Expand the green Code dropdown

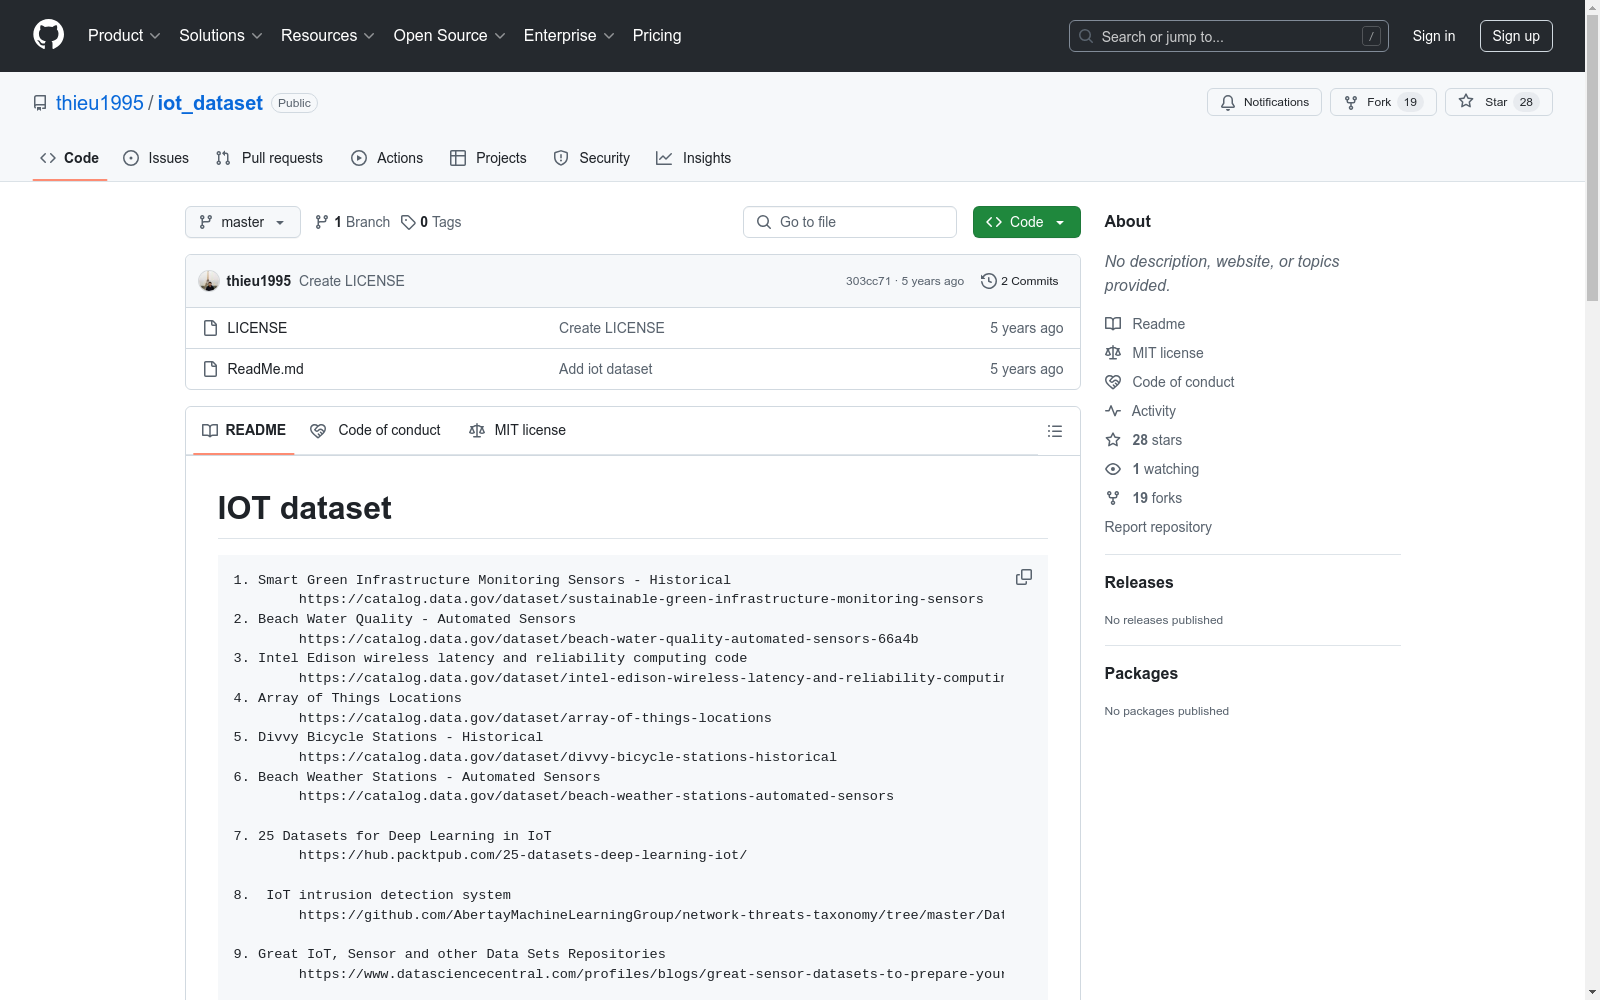tap(1026, 222)
